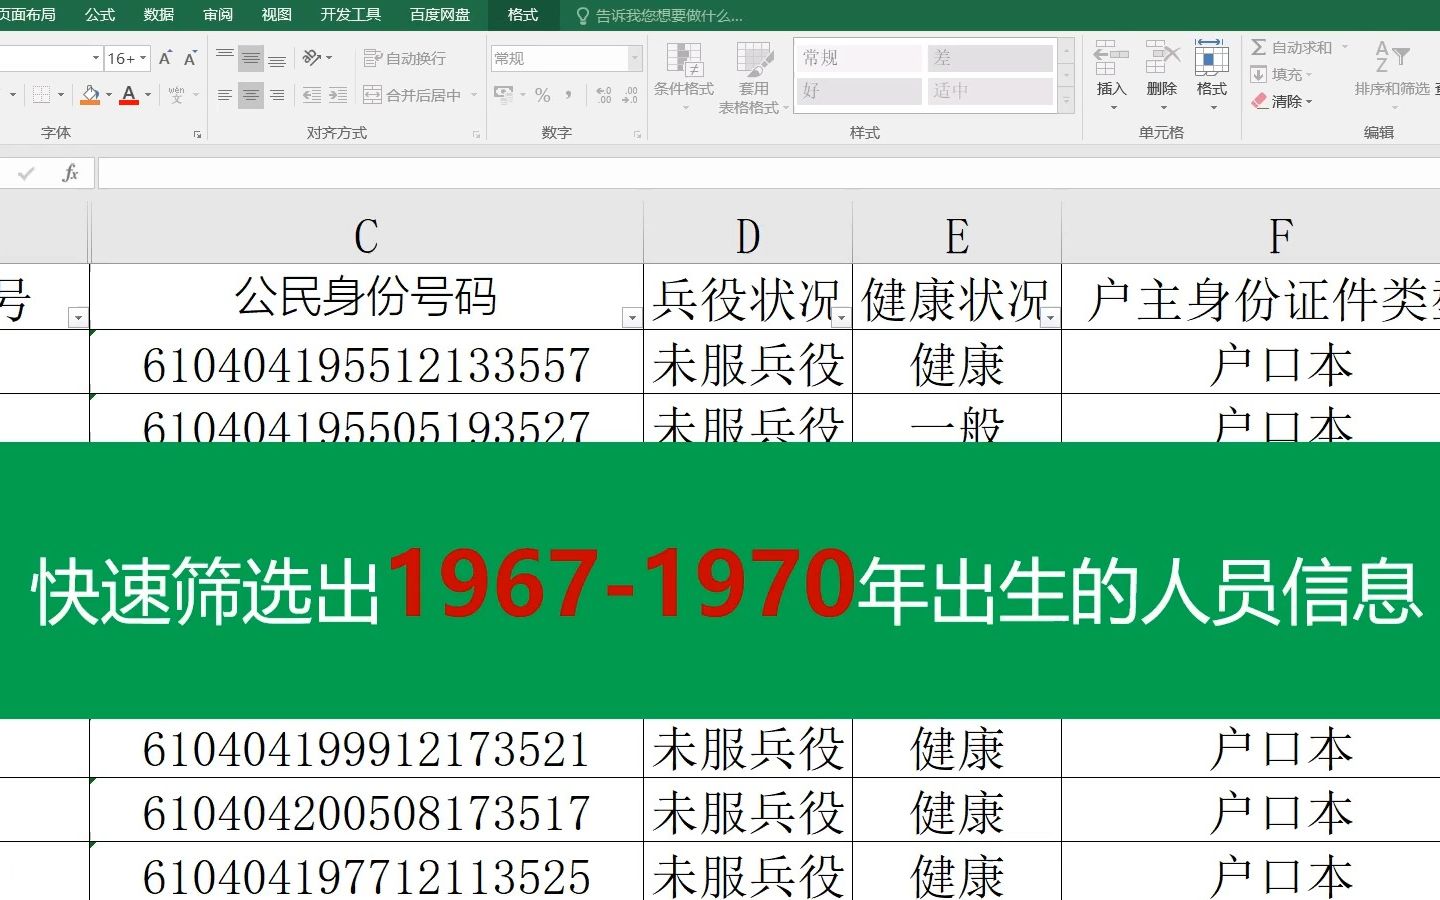Apply bottom vertical alignment
The width and height of the screenshot is (1440, 900).
pos(277,59)
